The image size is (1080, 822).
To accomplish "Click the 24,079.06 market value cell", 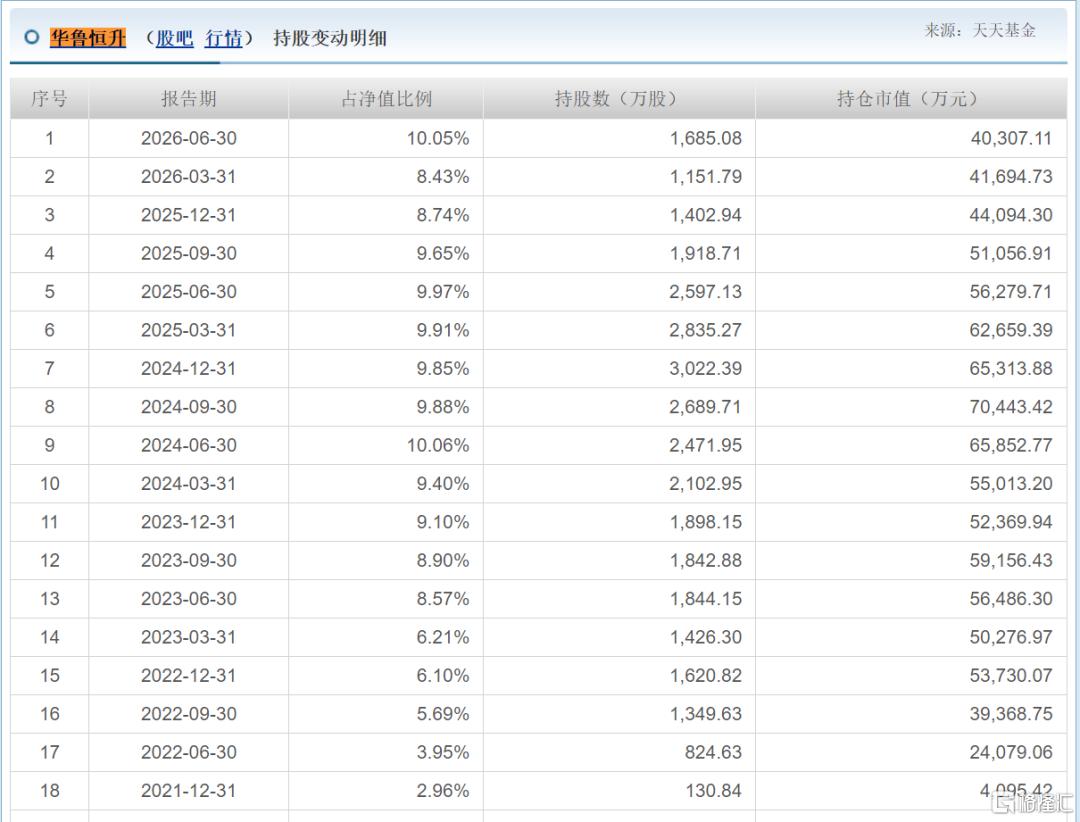I will click(911, 752).
